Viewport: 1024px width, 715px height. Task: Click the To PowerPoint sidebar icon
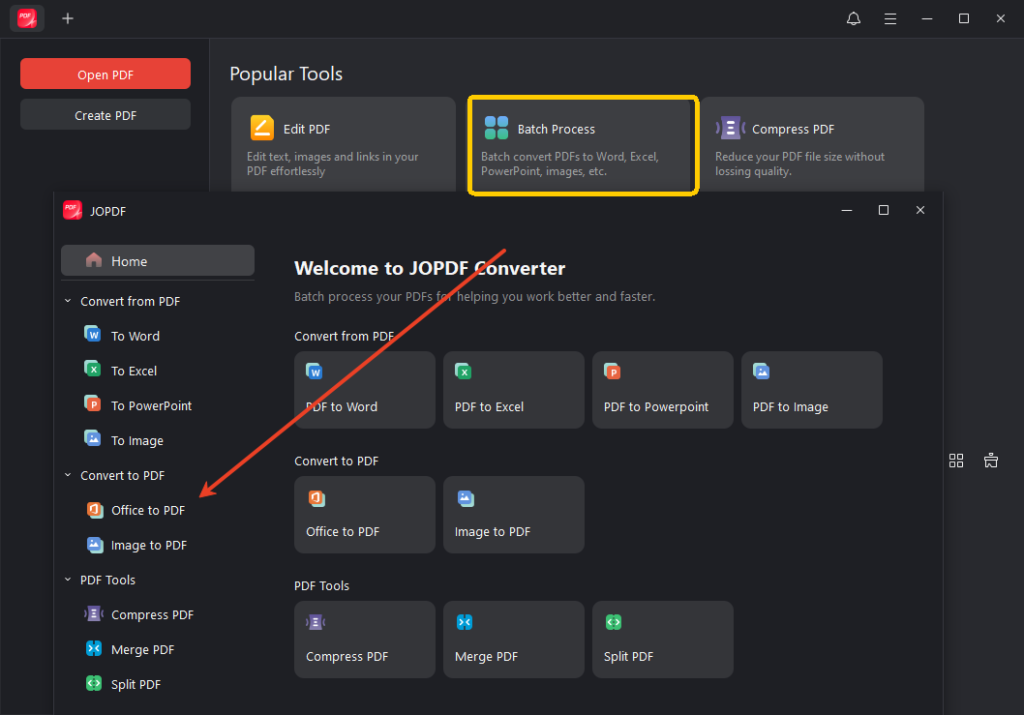click(93, 405)
